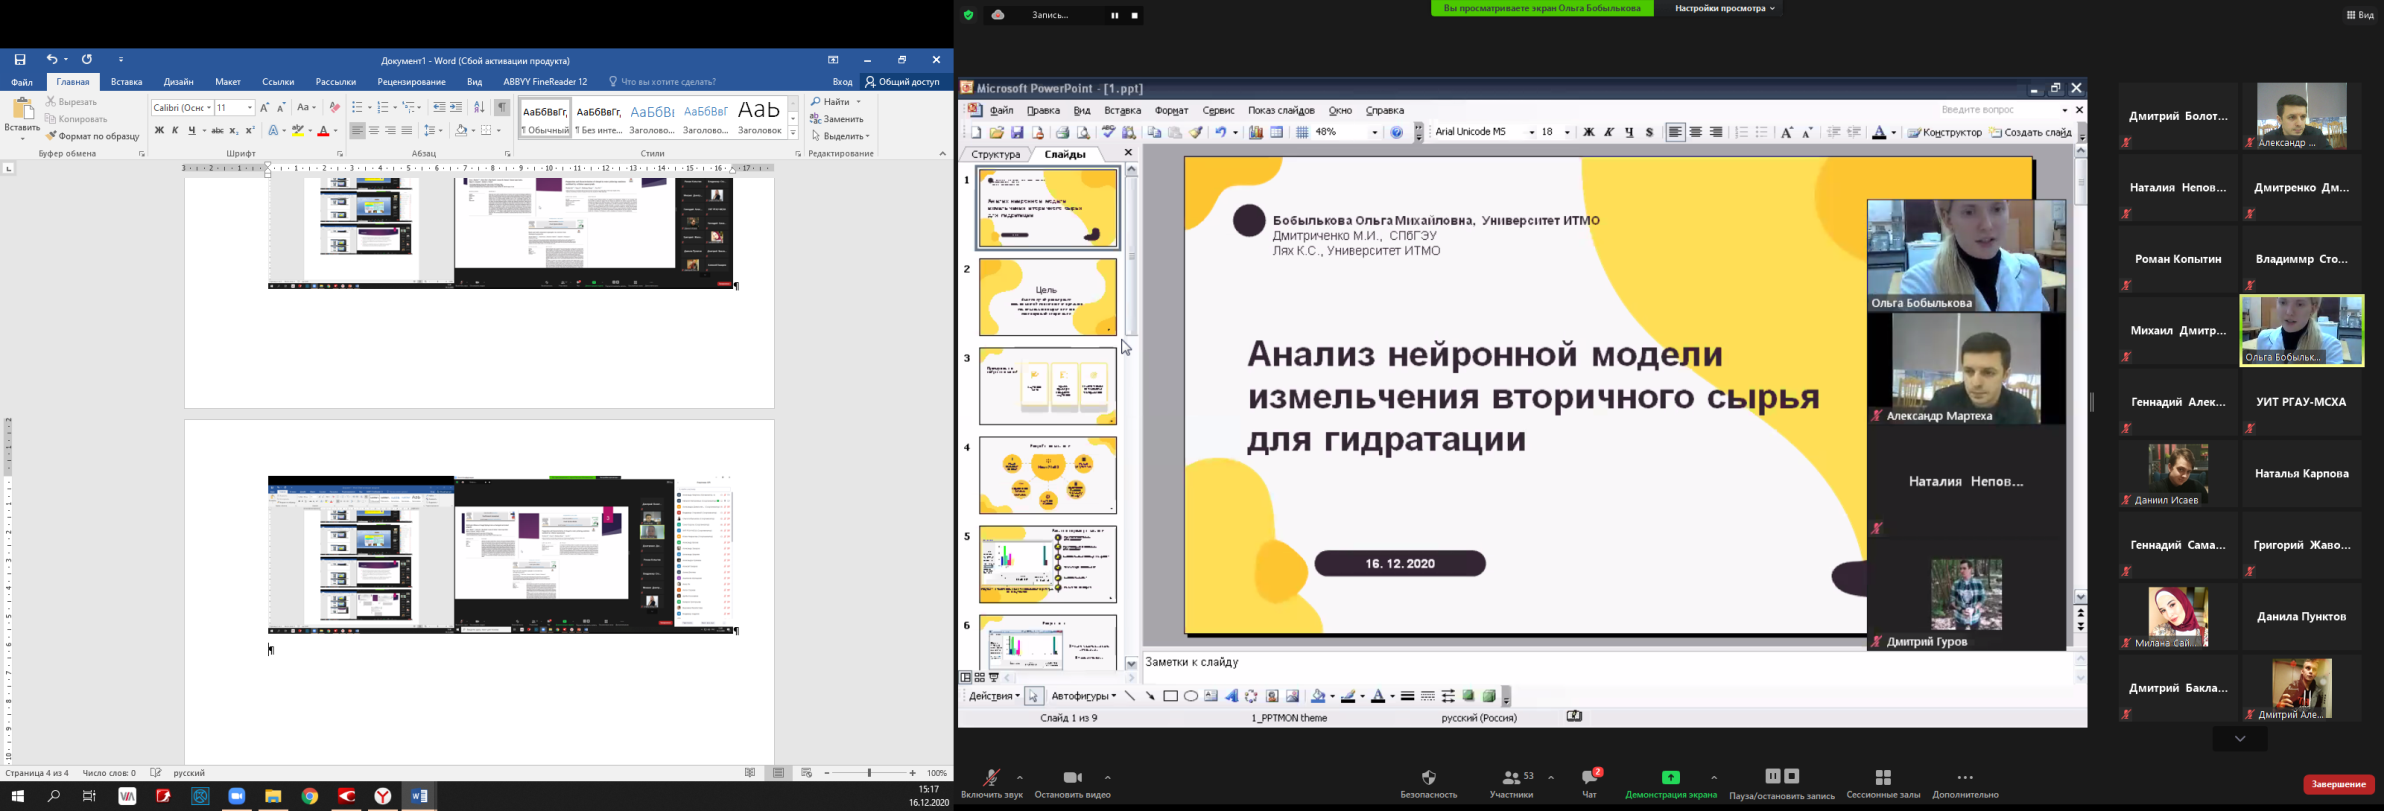Image resolution: width=2384 pixels, height=811 pixels.
Task: Open the Настройки просмотра dropdown in Zoom
Action: (1724, 8)
